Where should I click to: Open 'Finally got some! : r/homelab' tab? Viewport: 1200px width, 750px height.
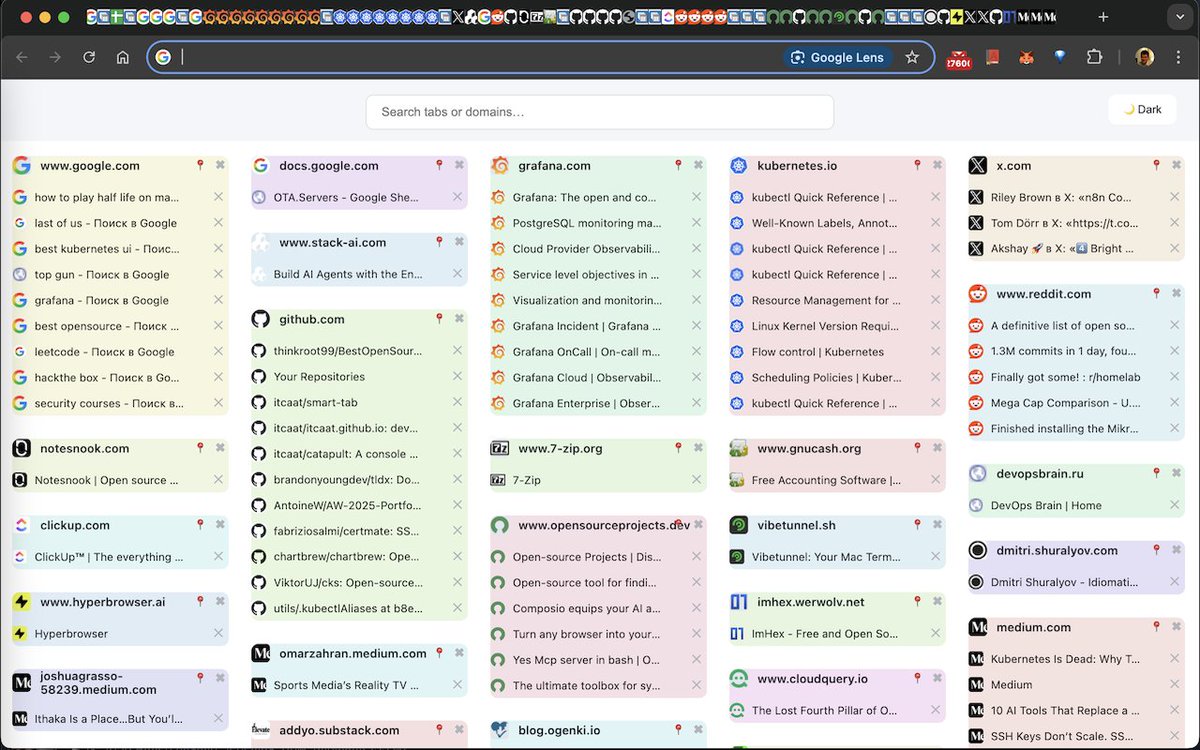coord(1066,377)
